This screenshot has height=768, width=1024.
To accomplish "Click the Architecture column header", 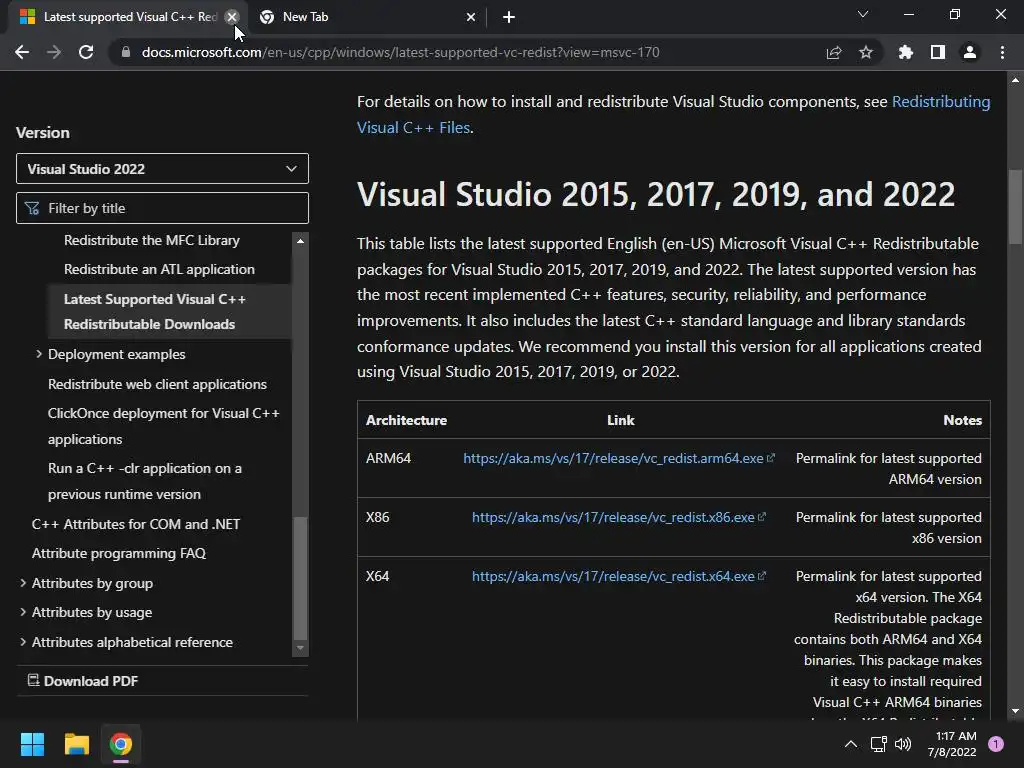I will [x=406, y=421].
